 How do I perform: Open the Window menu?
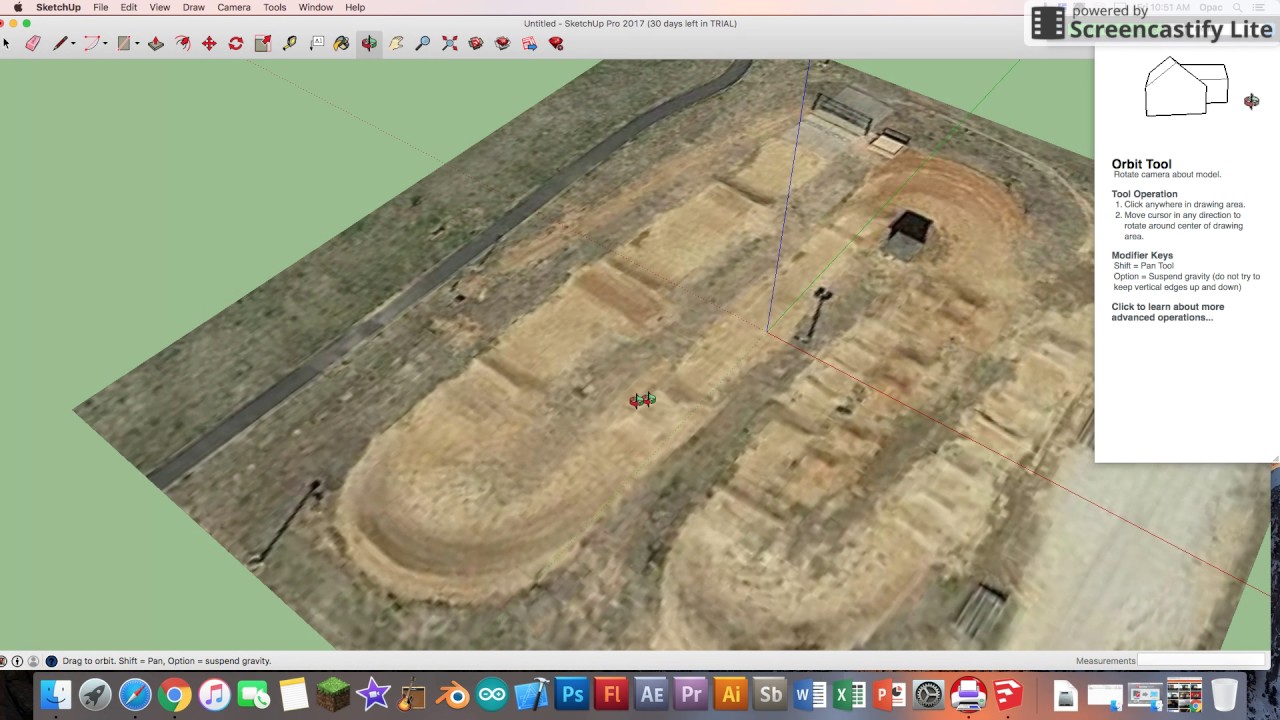(x=316, y=7)
